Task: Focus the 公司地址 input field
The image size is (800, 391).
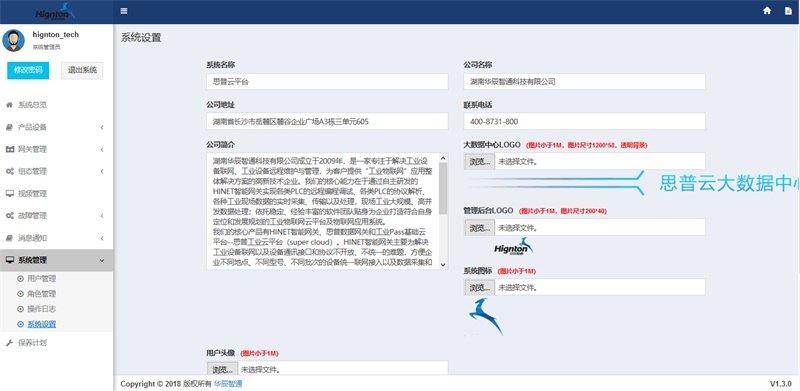Action: pos(327,121)
